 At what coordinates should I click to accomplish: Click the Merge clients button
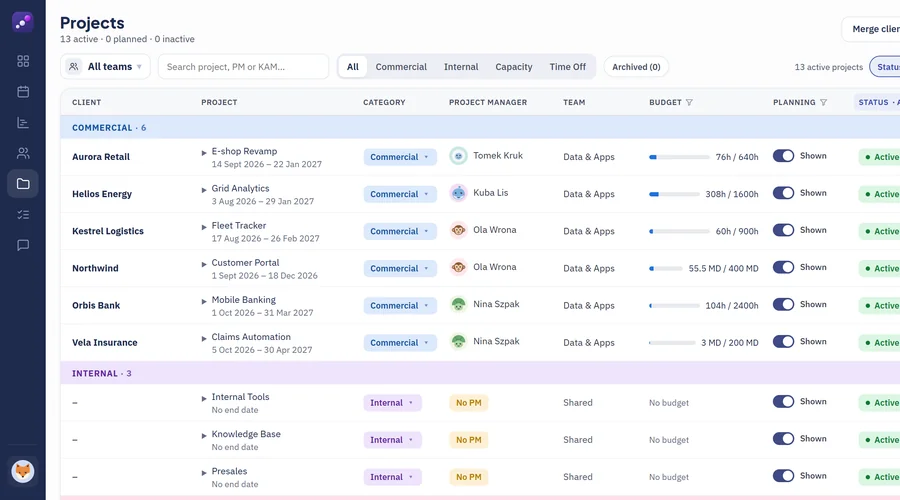pyautogui.click(x=871, y=29)
